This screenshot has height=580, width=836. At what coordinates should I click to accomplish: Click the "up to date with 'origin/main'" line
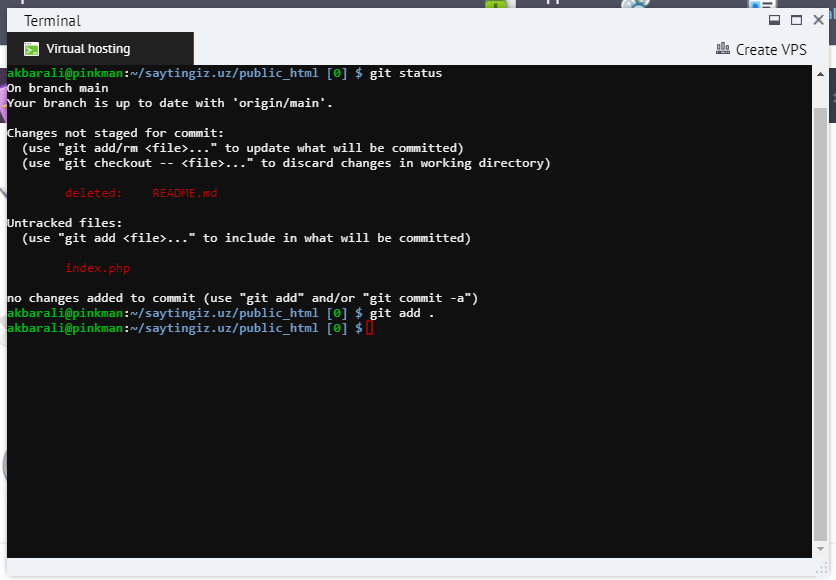click(x=170, y=103)
